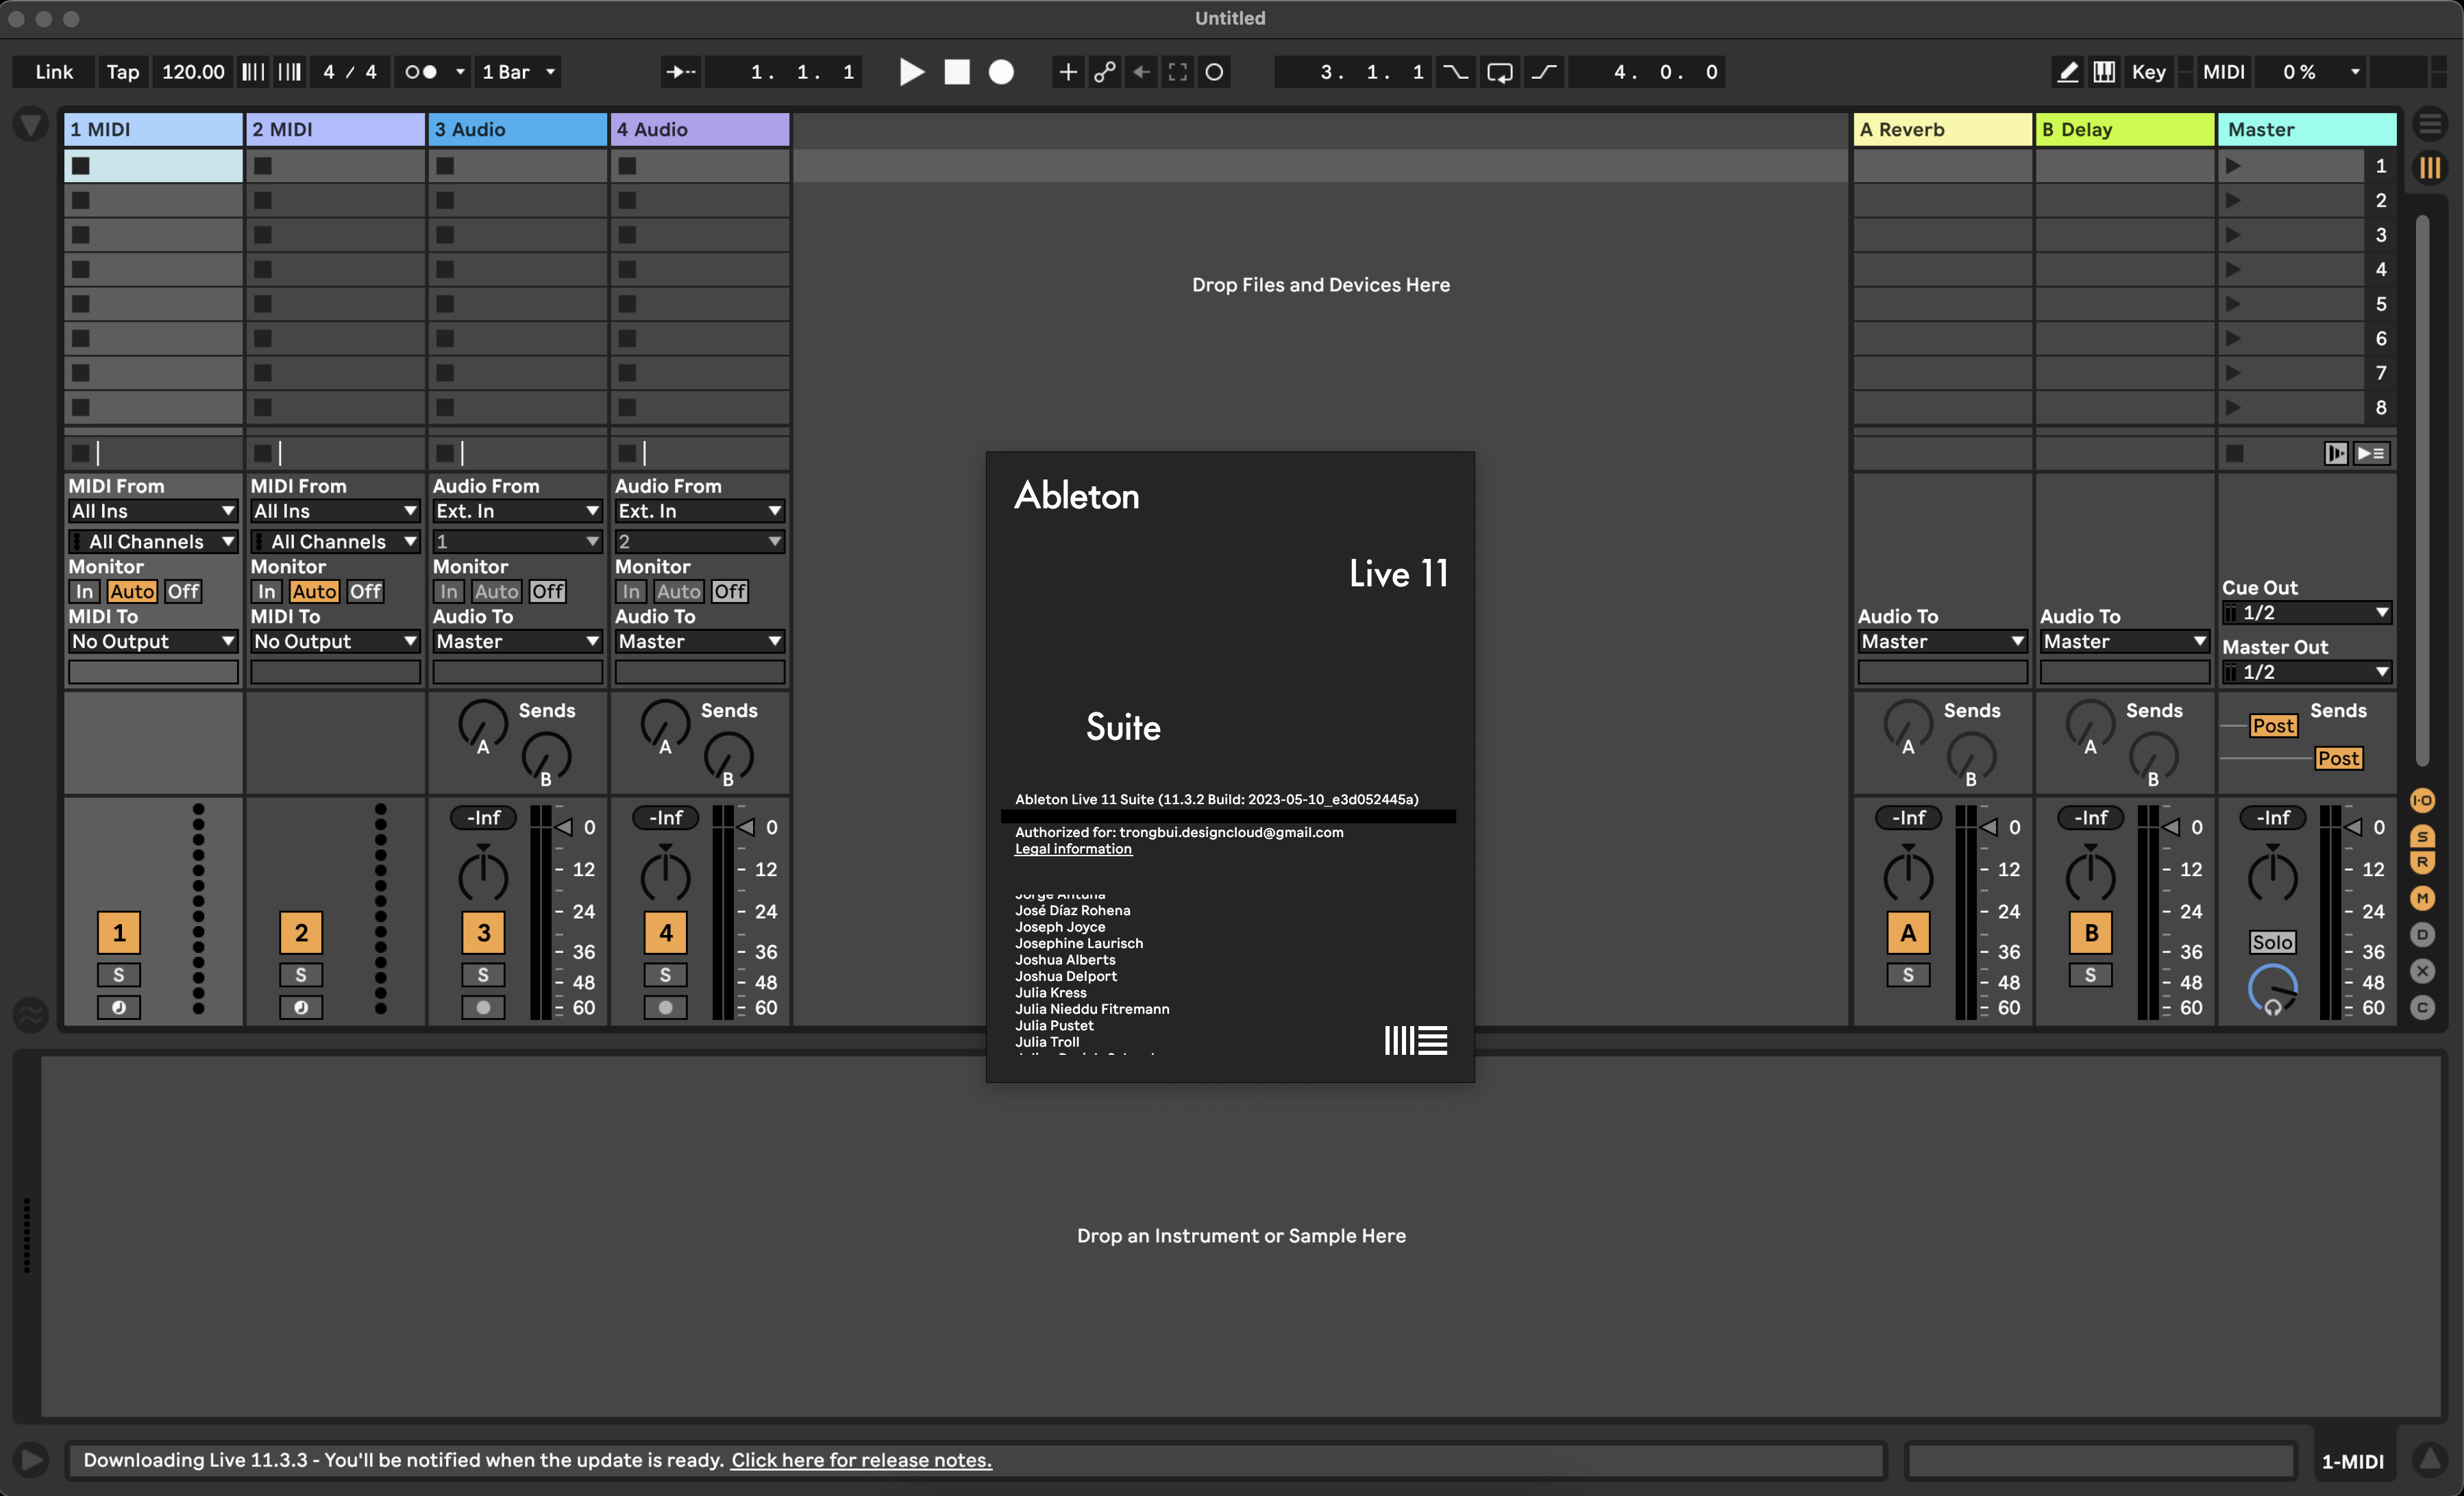
Task: Open MIDI From All Ins dropdown on track 1
Action: click(153, 511)
